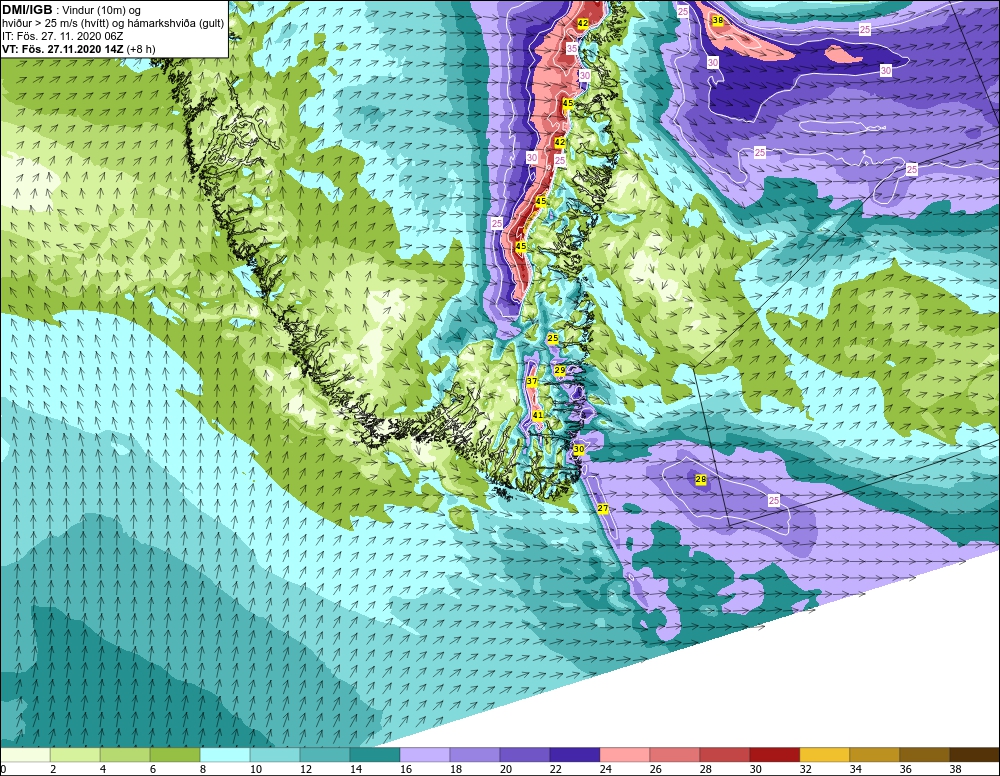Click the legend scale number 20
The image size is (1000, 776).
tap(506, 770)
